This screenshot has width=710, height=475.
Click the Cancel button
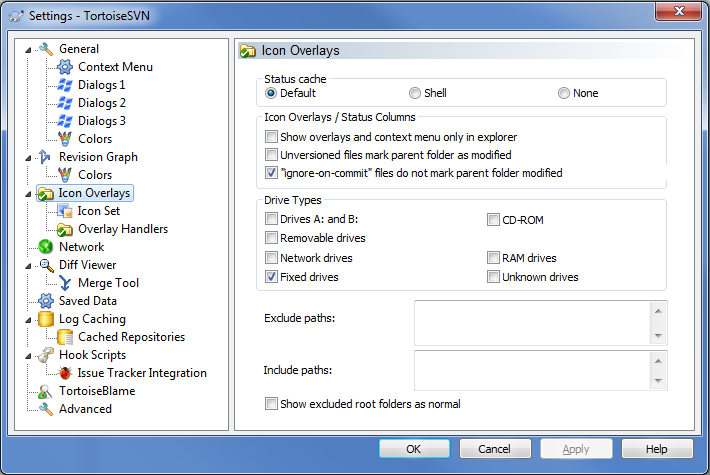click(495, 449)
